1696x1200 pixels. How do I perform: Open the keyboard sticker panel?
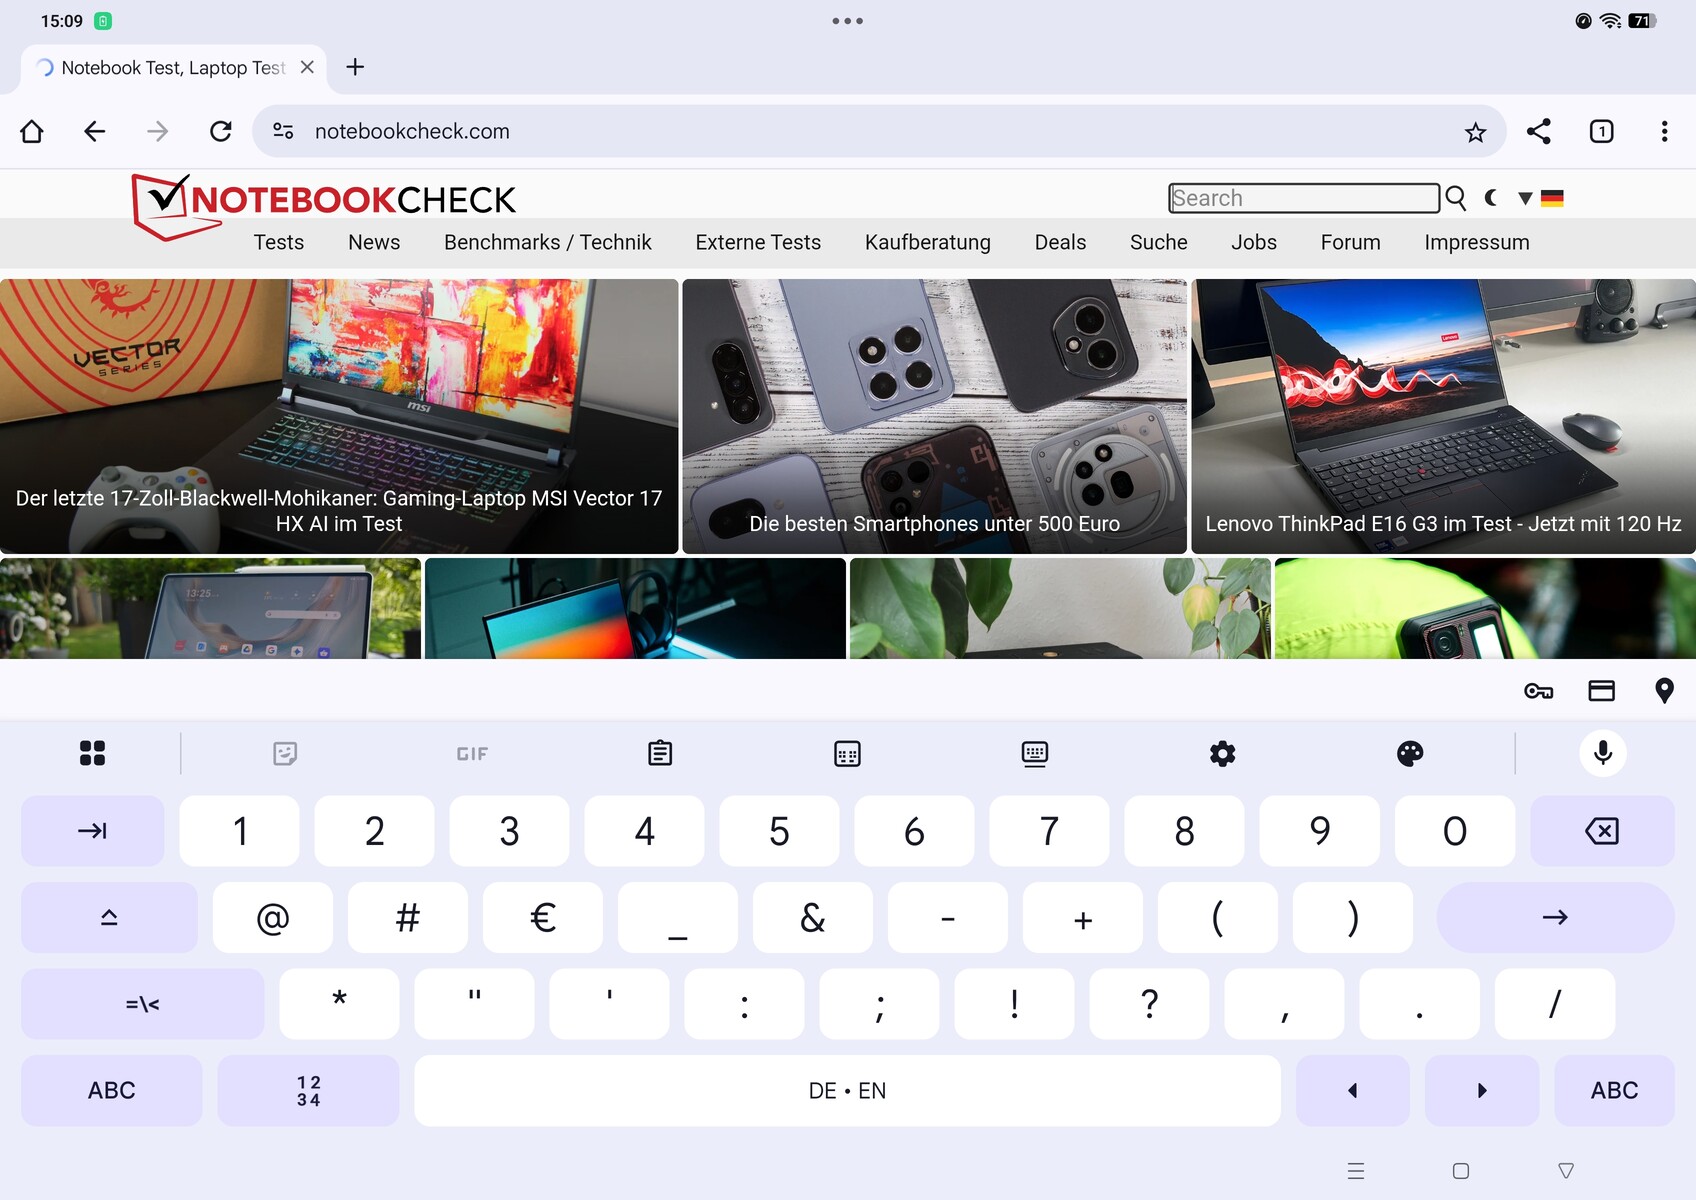285,753
